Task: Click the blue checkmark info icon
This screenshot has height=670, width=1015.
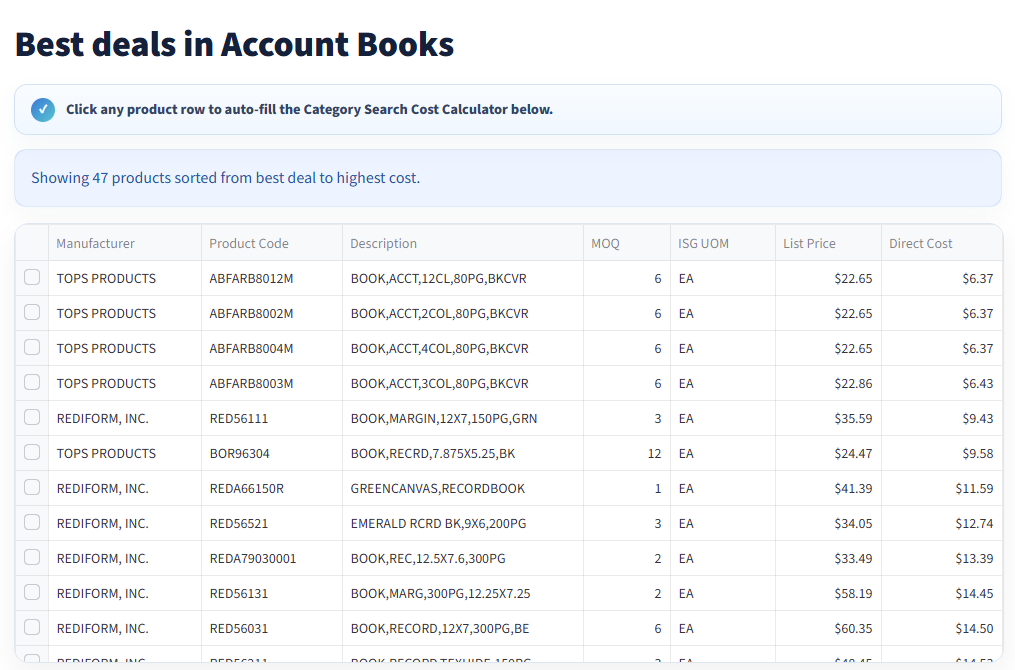Action: [43, 109]
